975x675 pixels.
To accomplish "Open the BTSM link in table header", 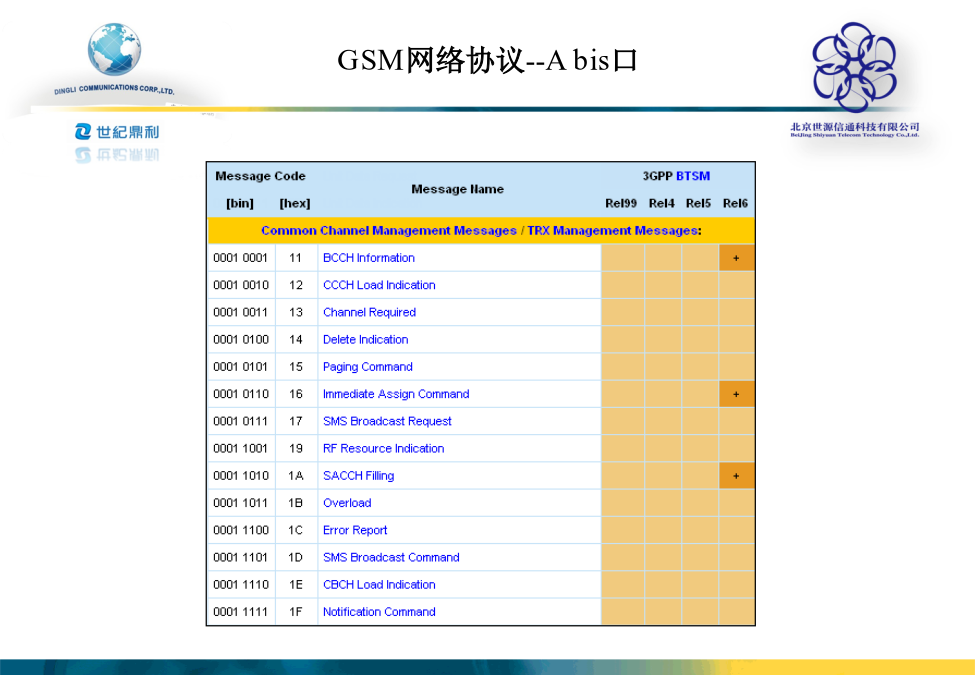I will tap(693, 176).
